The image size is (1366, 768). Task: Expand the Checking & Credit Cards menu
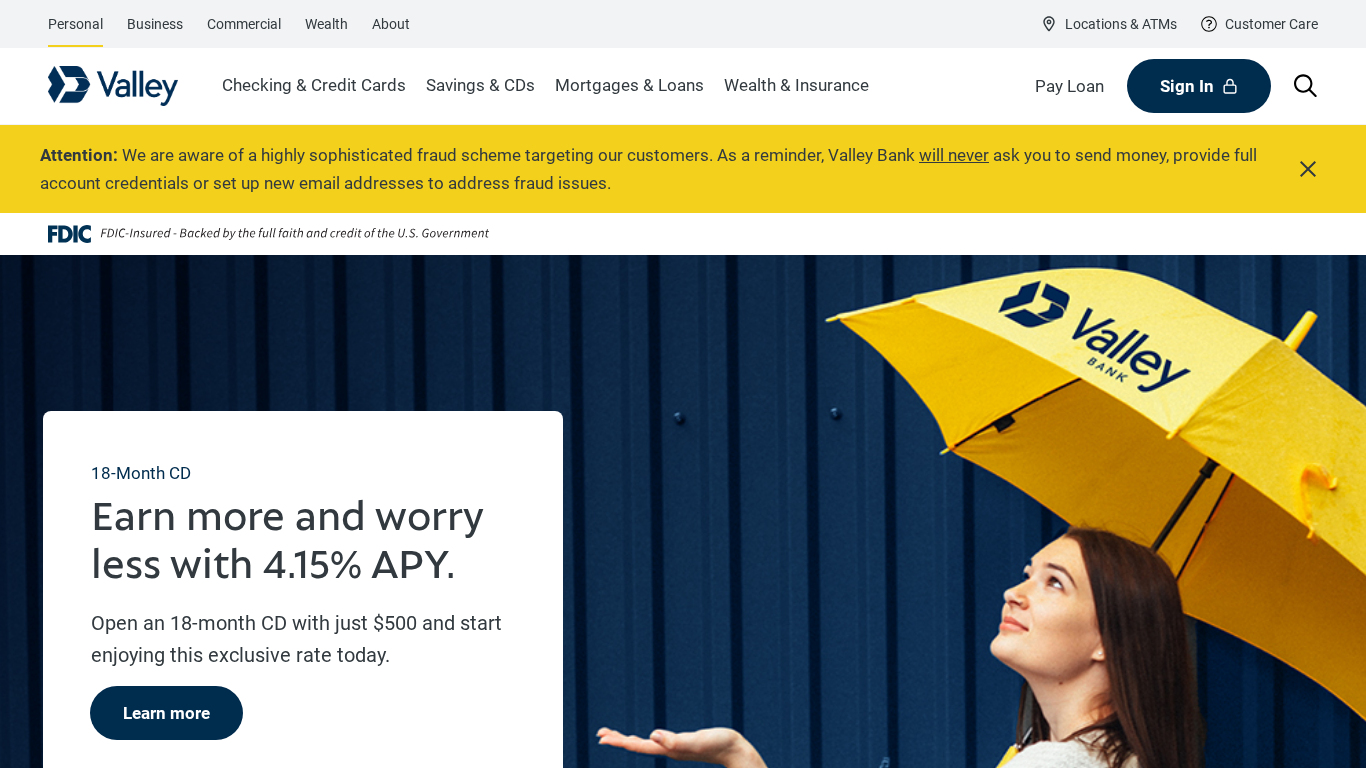(x=313, y=86)
